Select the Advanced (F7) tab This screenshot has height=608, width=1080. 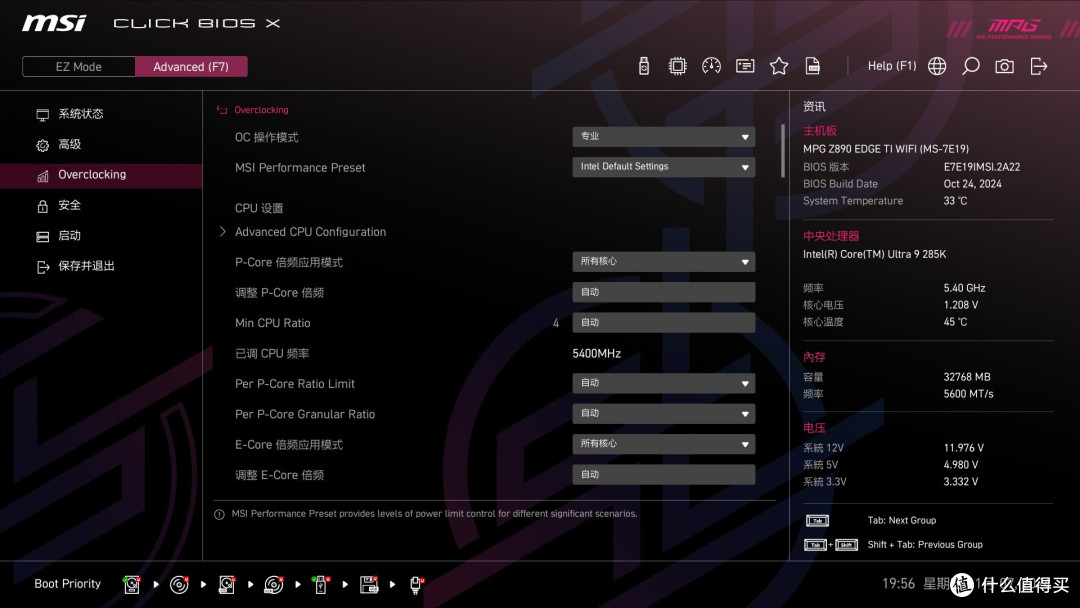click(191, 67)
